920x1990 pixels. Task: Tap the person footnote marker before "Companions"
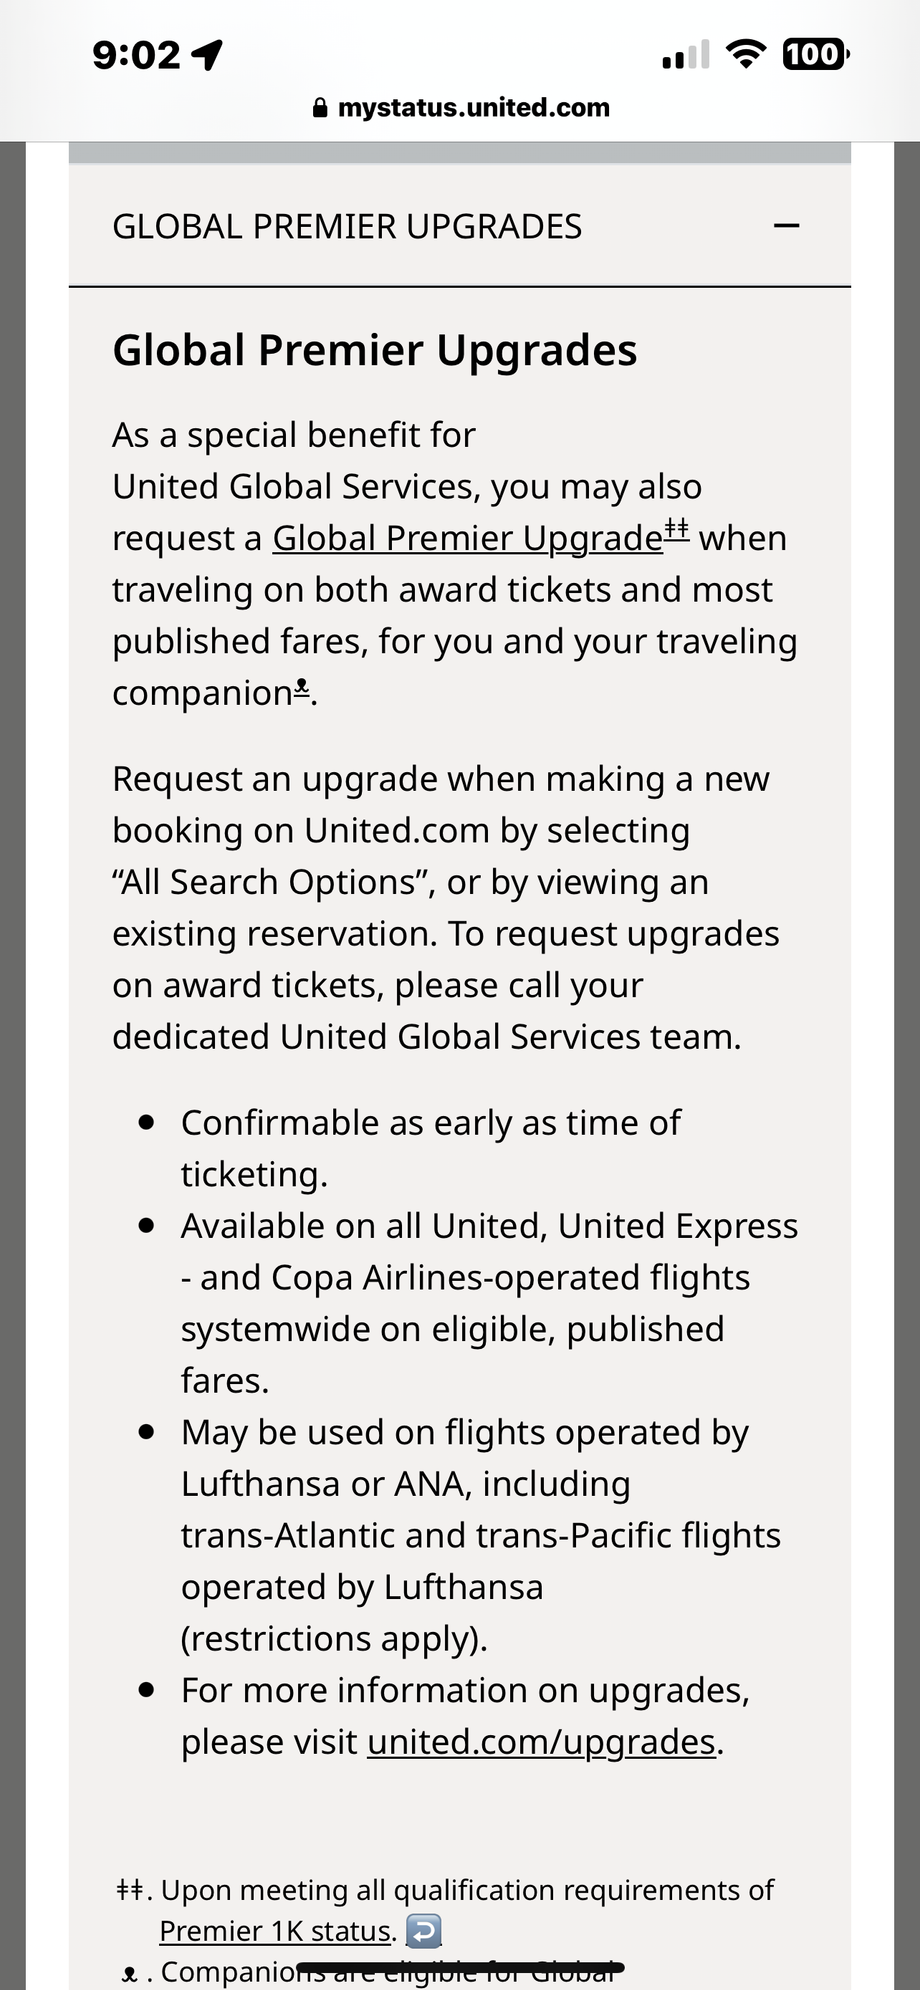[x=129, y=1974]
